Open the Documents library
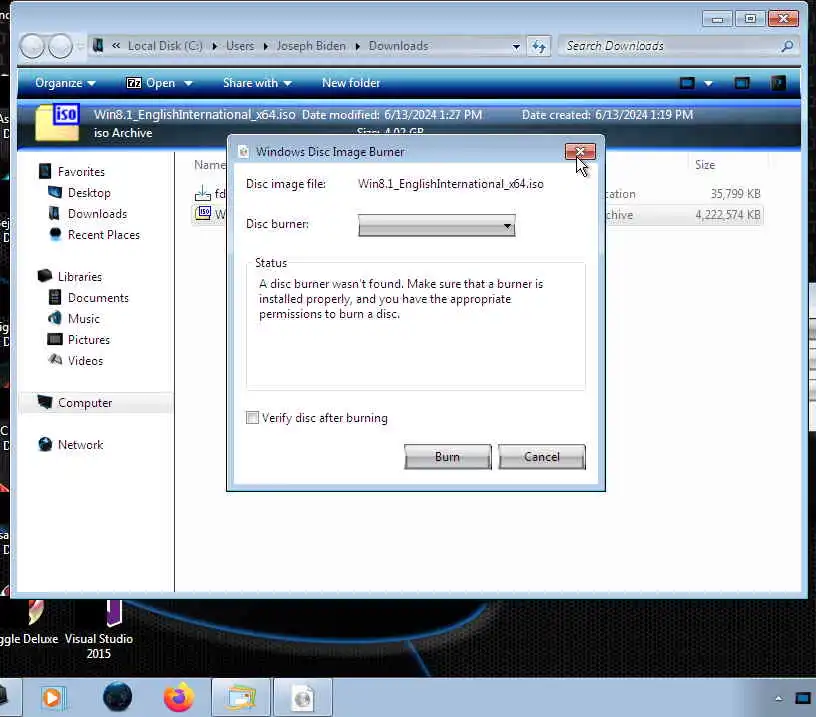 (x=98, y=298)
